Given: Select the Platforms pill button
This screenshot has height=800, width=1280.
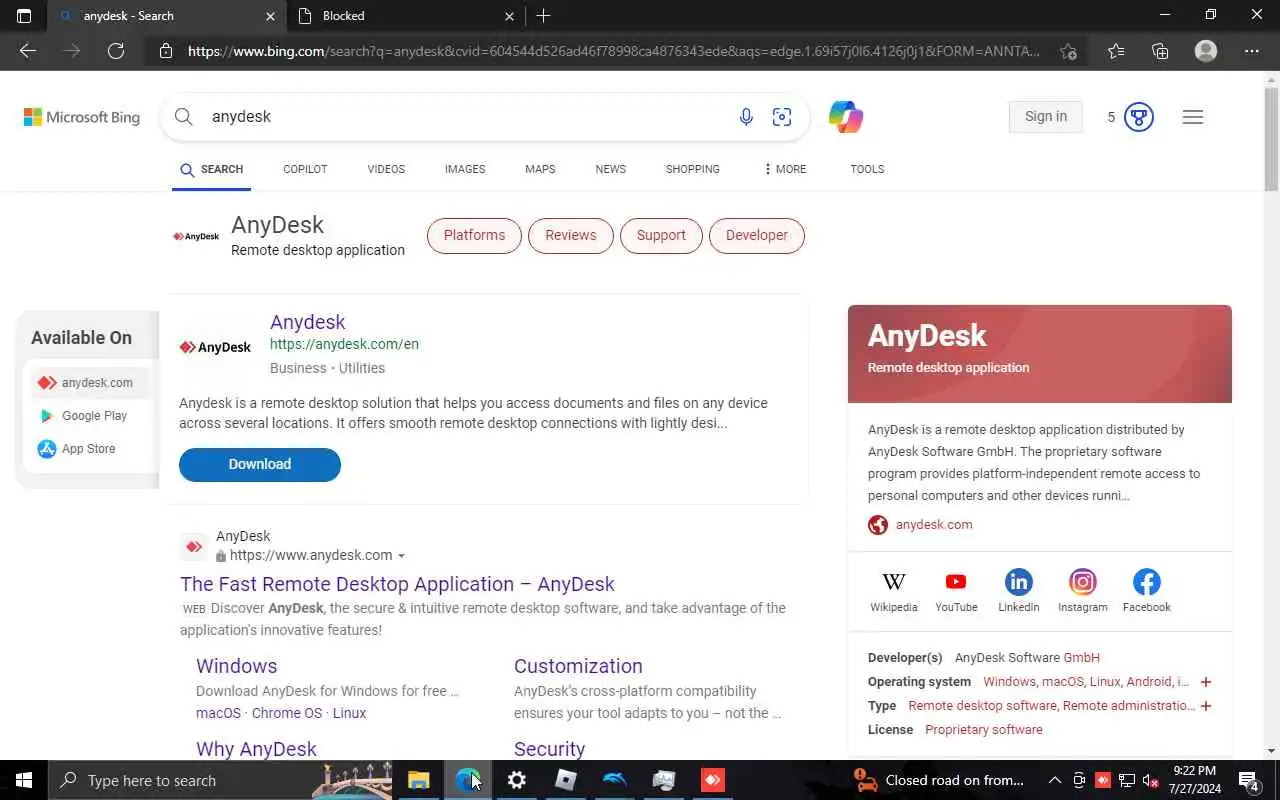Looking at the screenshot, I should pyautogui.click(x=474, y=235).
